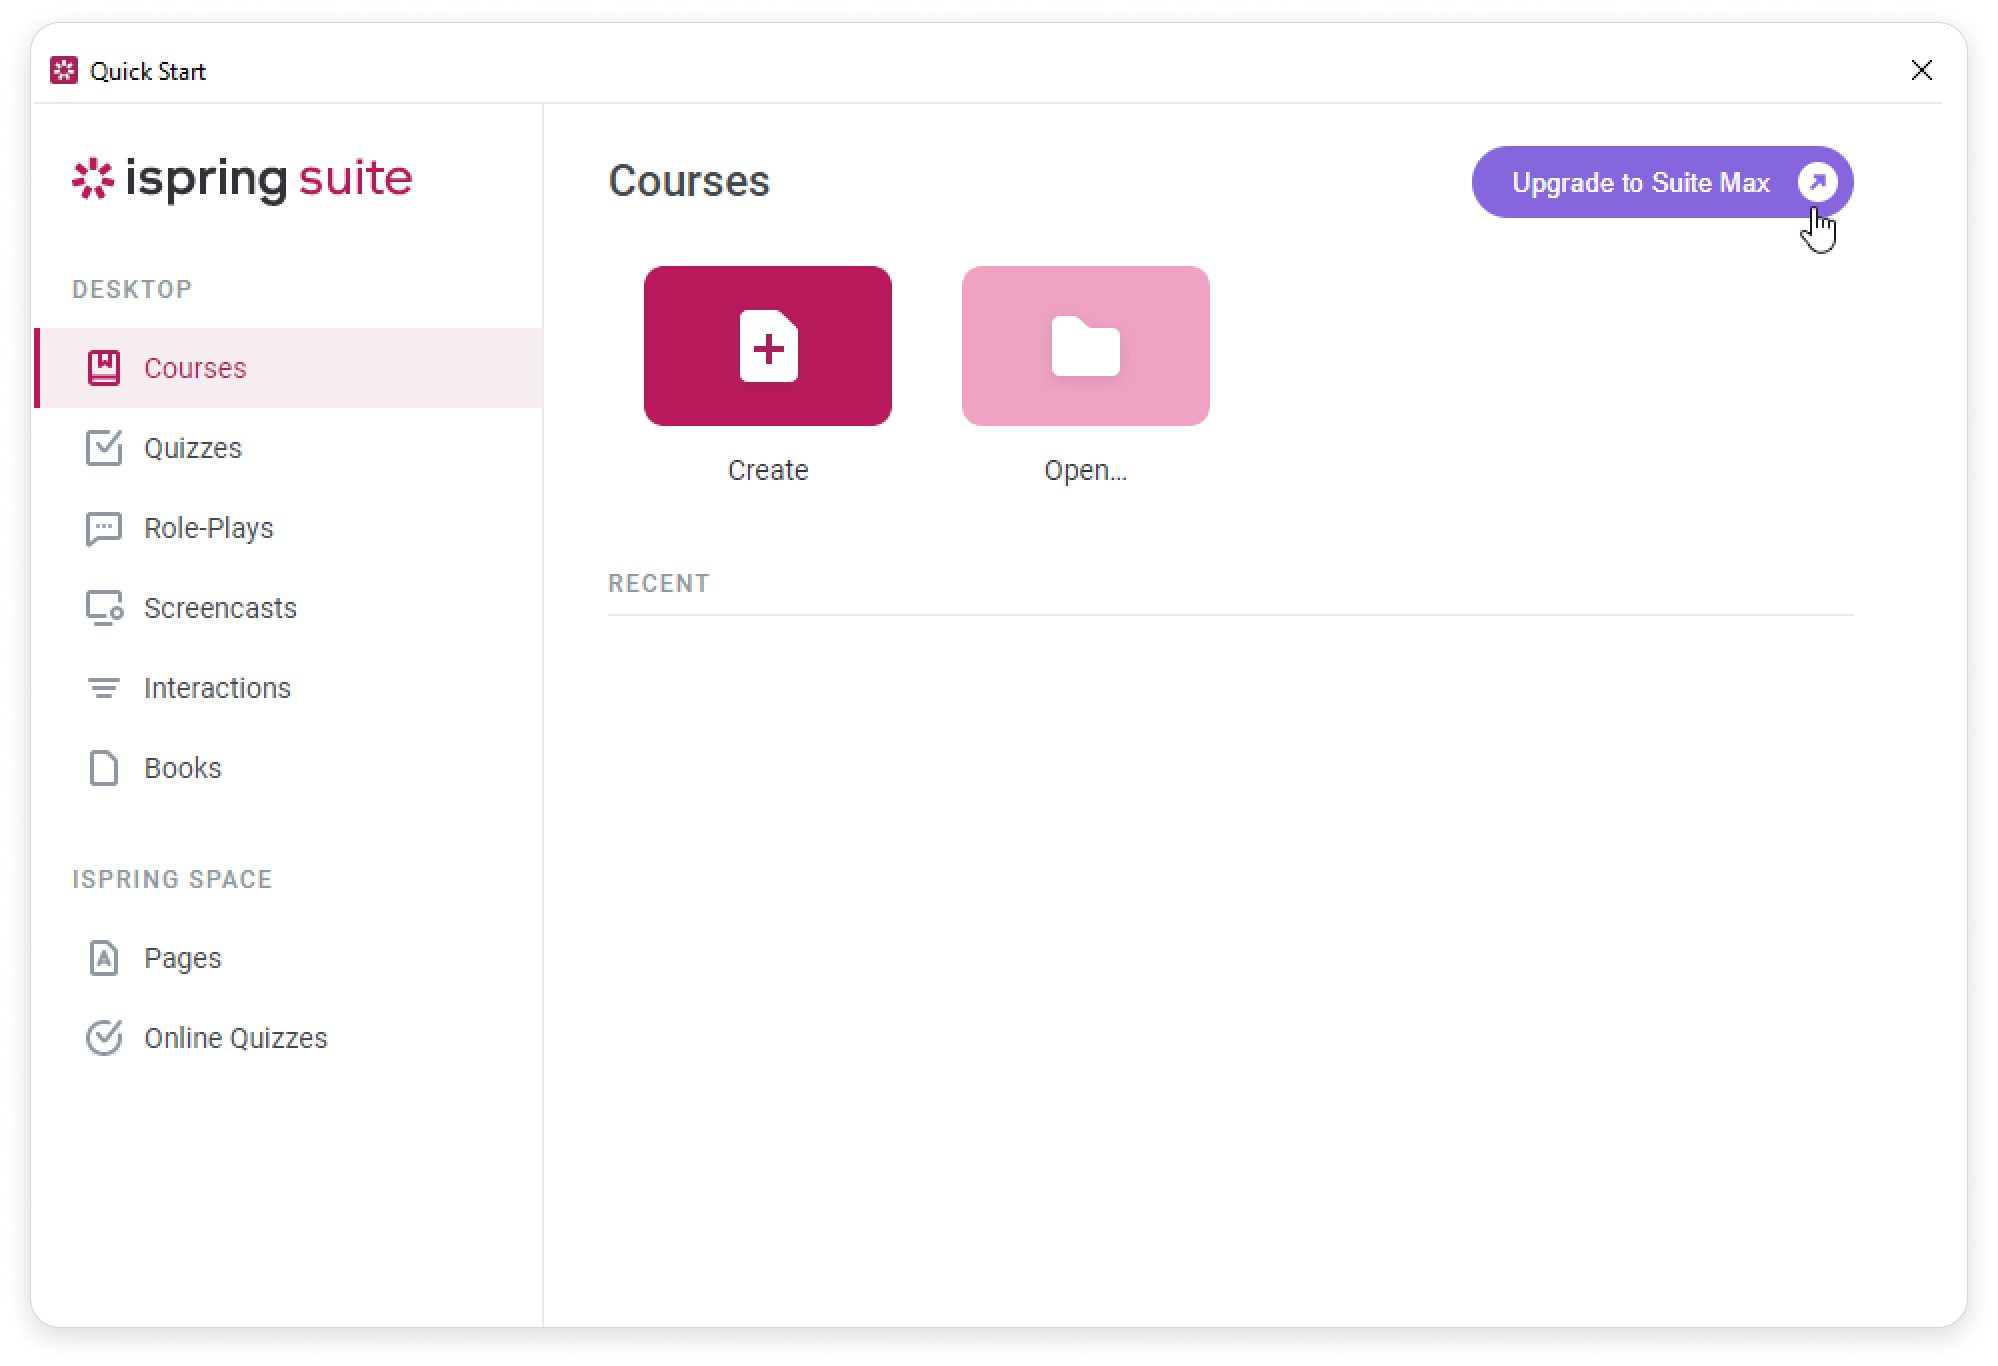Click the Courses page heading

pyautogui.click(x=688, y=182)
